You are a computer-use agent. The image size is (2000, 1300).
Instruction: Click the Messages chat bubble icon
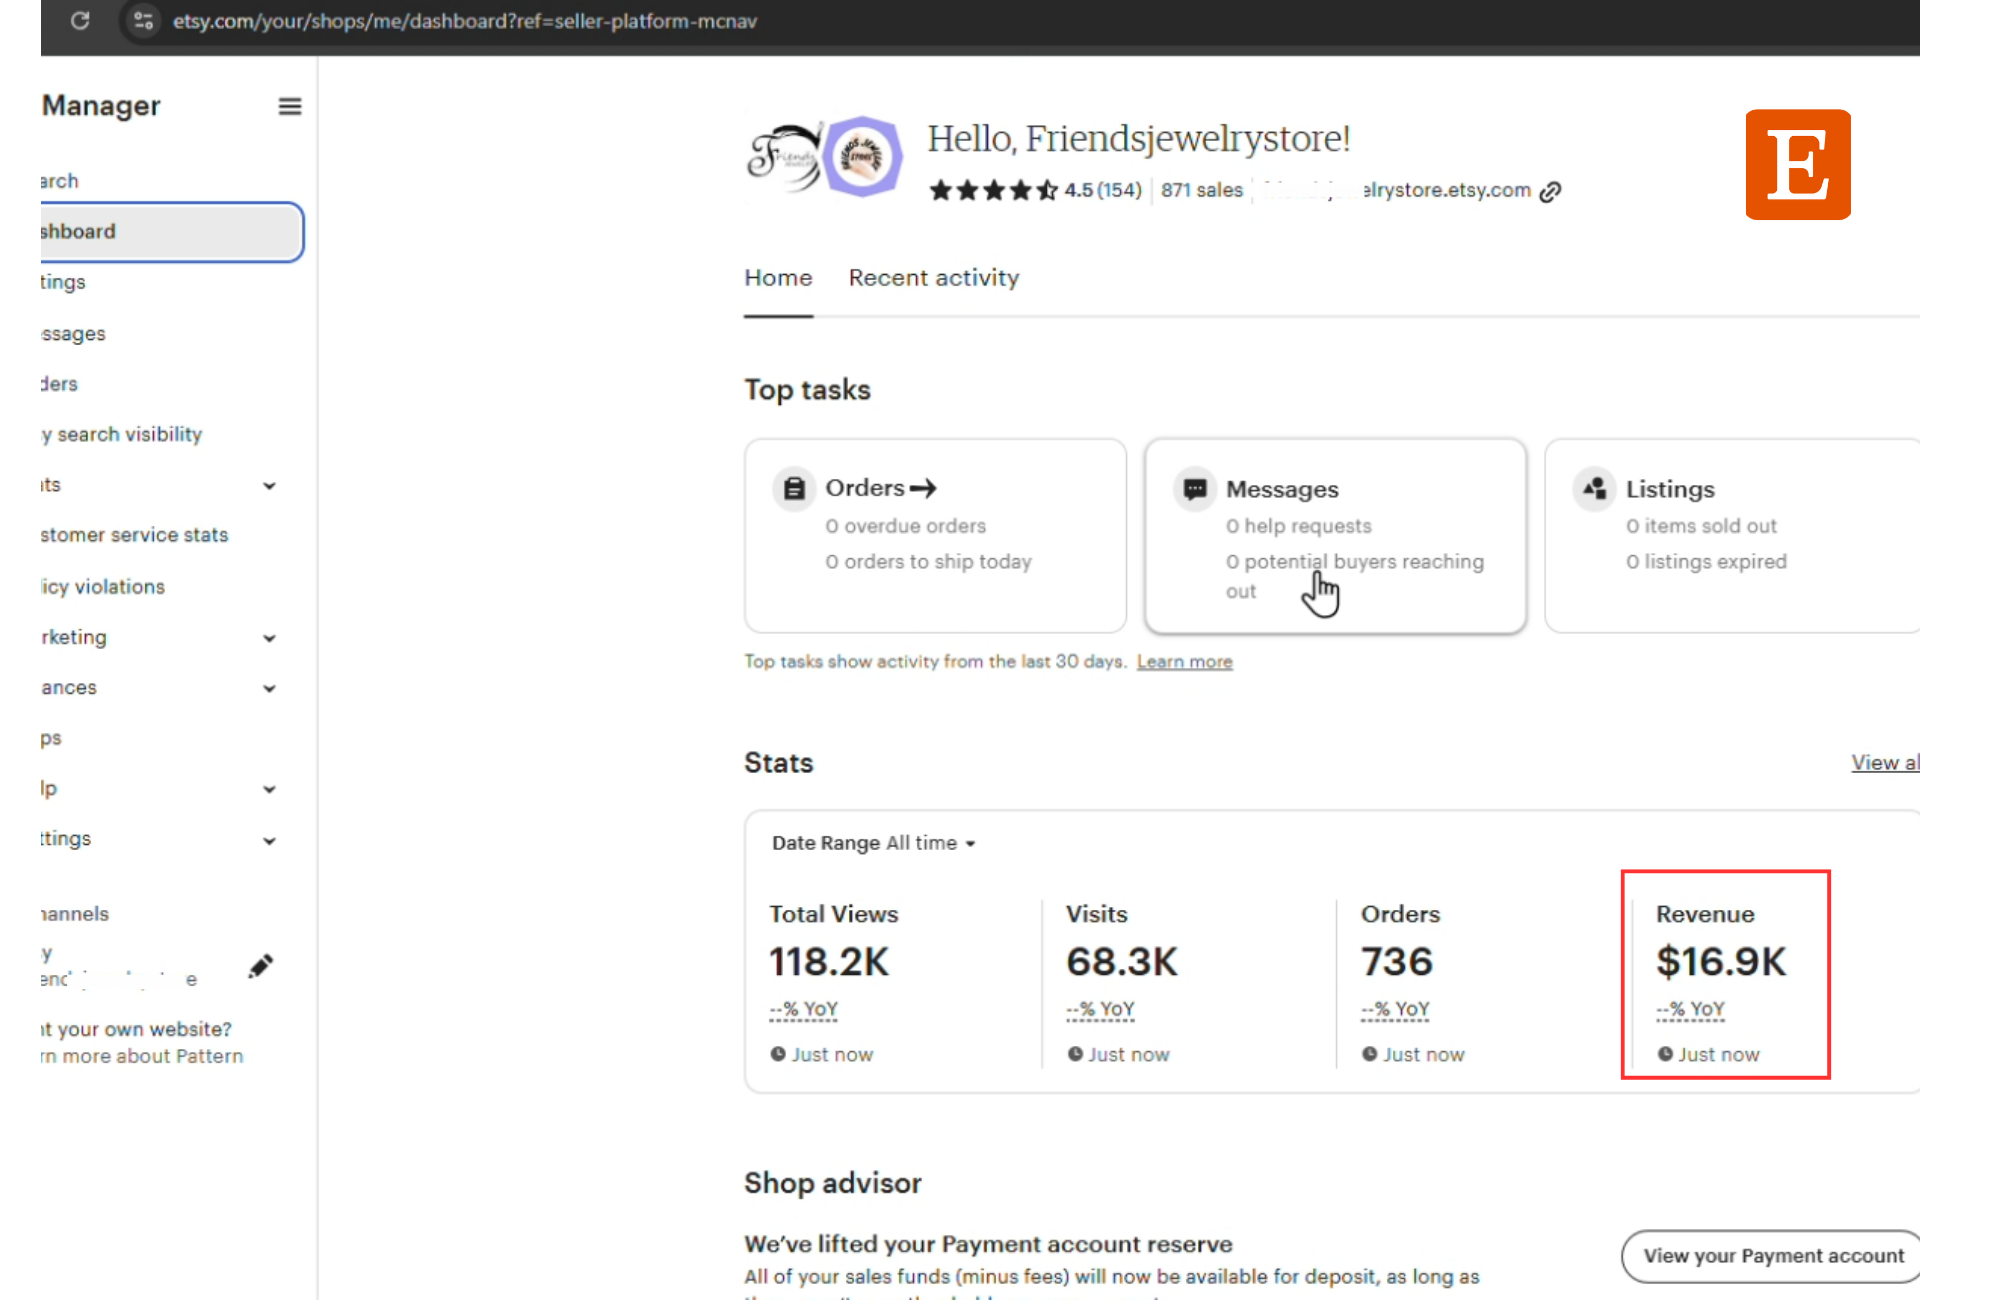pyautogui.click(x=1194, y=488)
